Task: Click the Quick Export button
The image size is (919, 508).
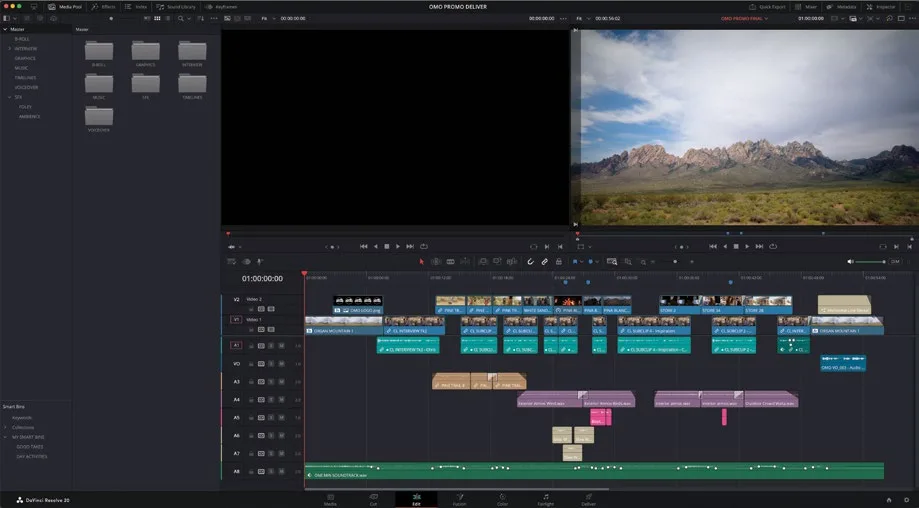Action: click(x=767, y=6)
